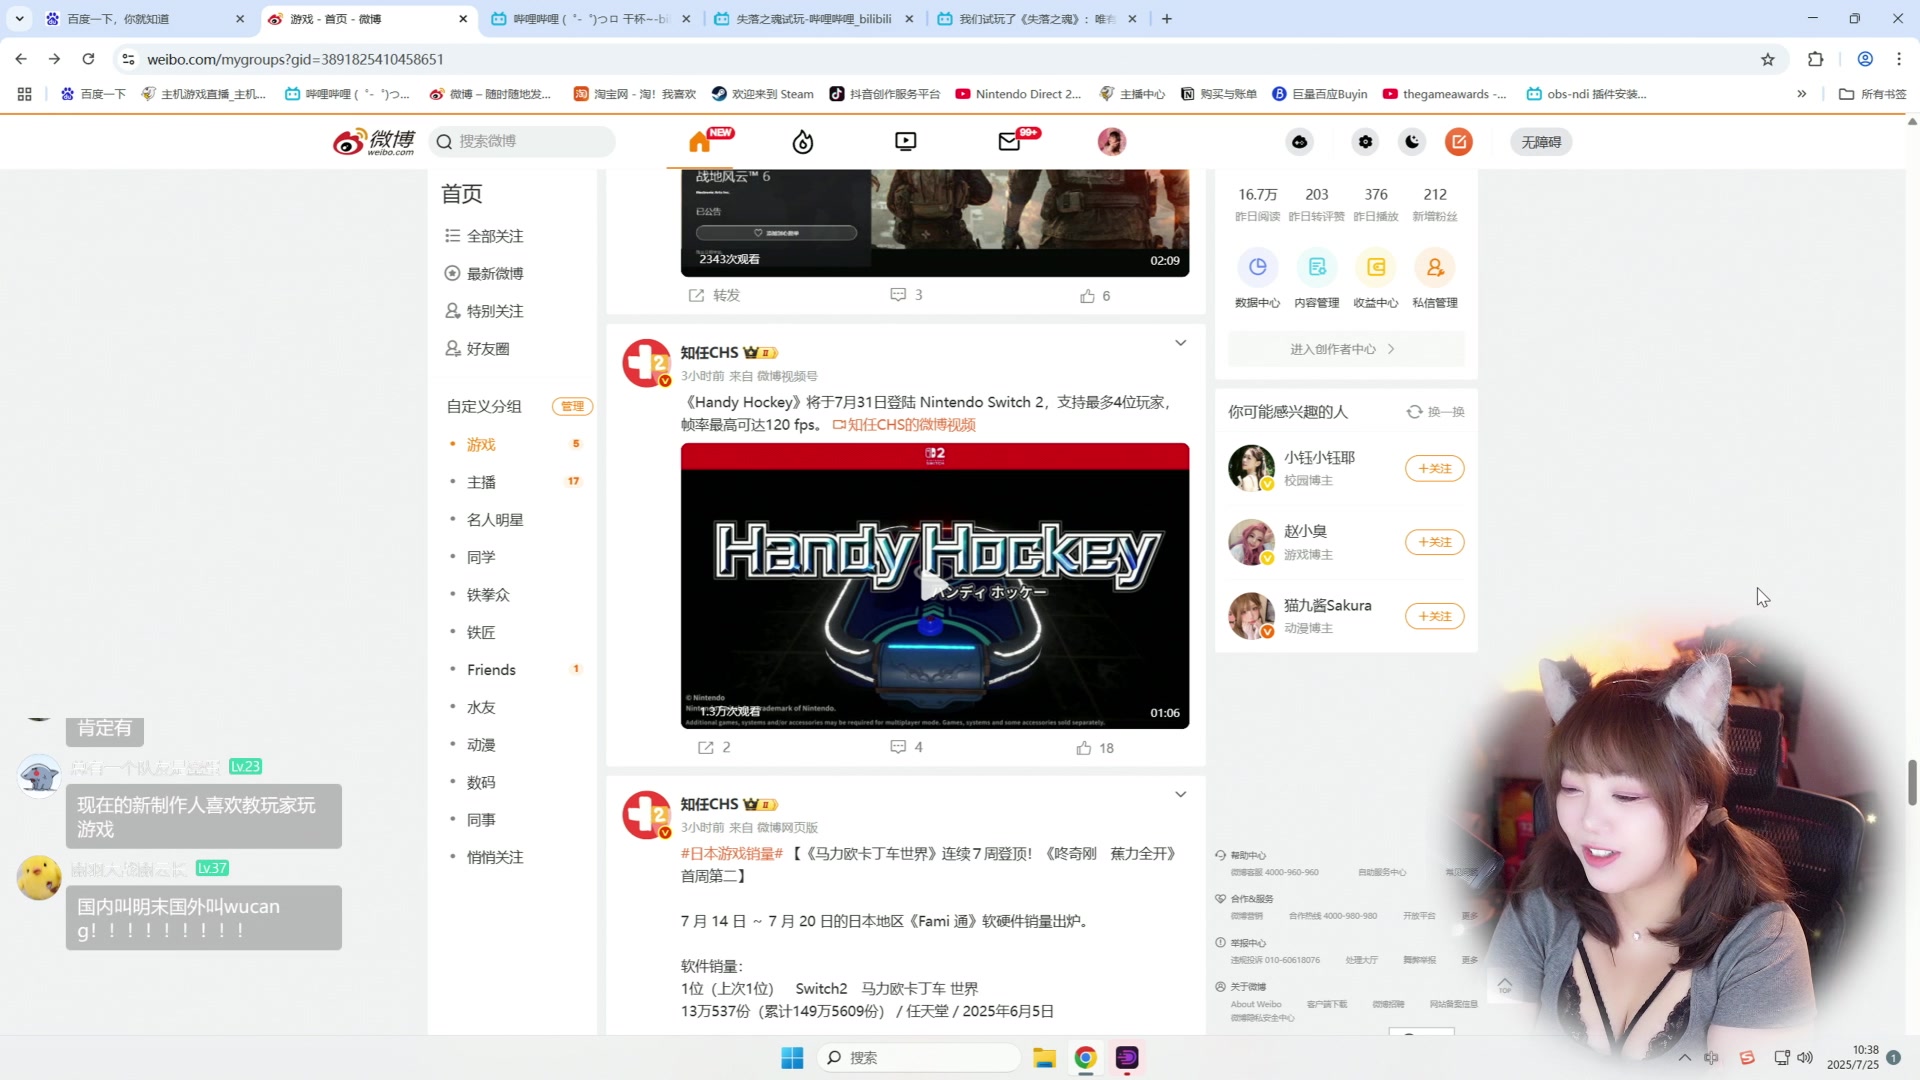
Task: Click 管理 button for custom groups
Action: pyautogui.click(x=572, y=406)
